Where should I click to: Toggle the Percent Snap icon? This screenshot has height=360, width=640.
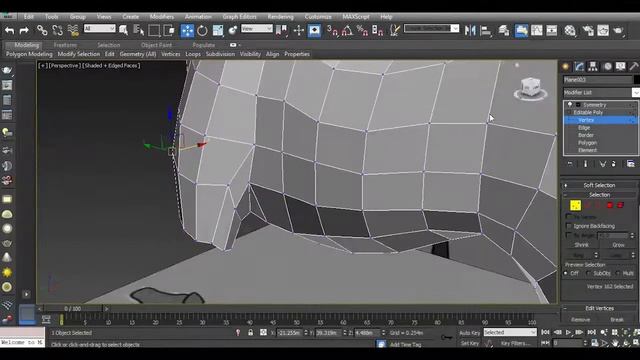pos(362,30)
